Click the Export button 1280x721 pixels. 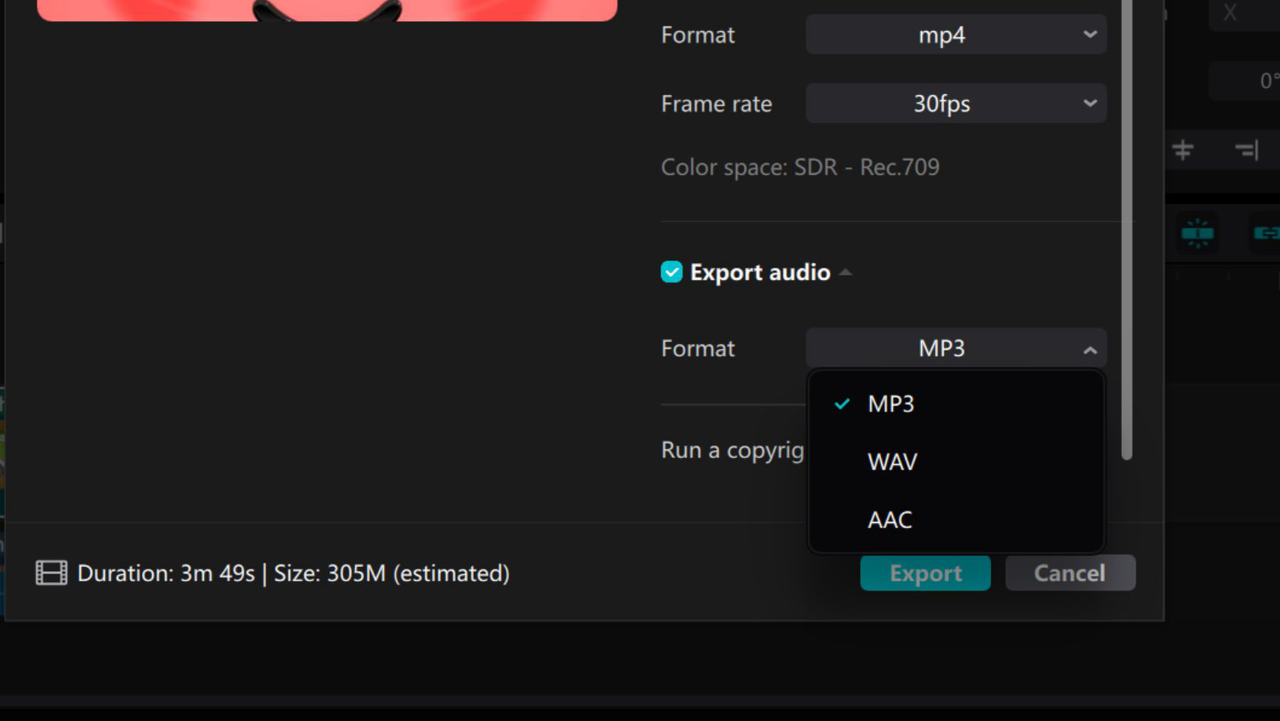(925, 573)
